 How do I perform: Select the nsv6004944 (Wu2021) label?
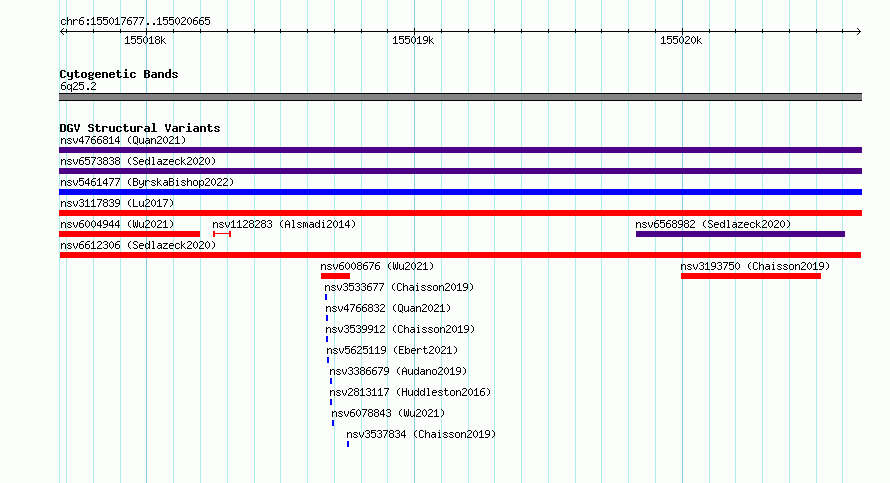(117, 224)
